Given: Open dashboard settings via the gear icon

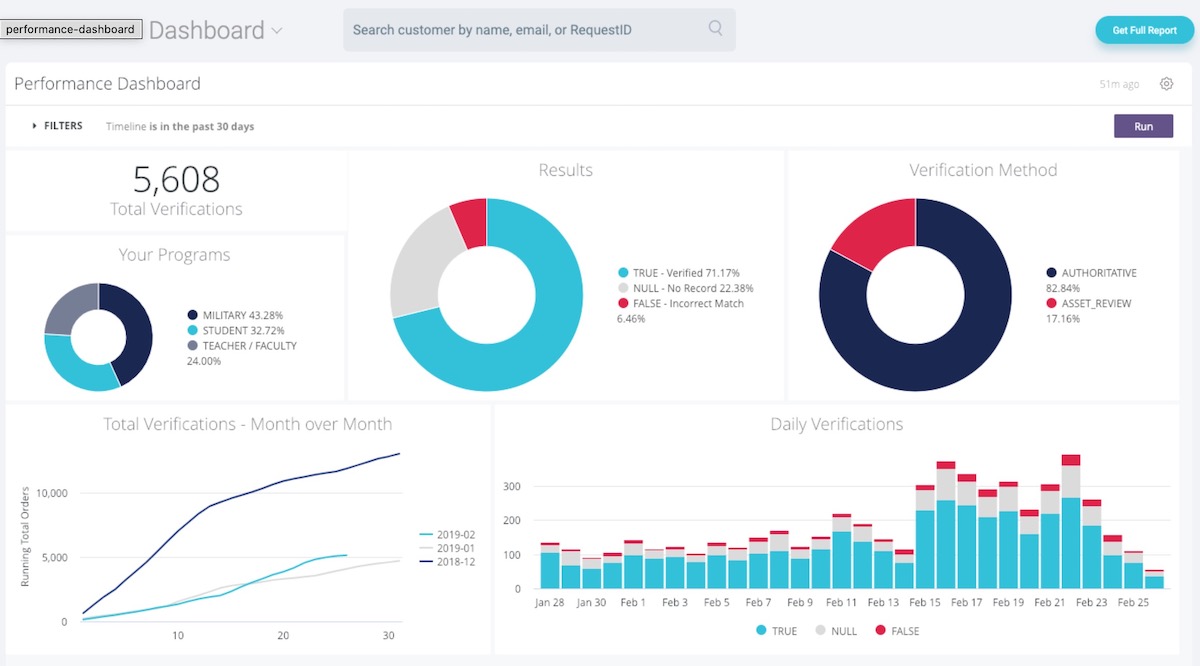Looking at the screenshot, I should [x=1166, y=83].
